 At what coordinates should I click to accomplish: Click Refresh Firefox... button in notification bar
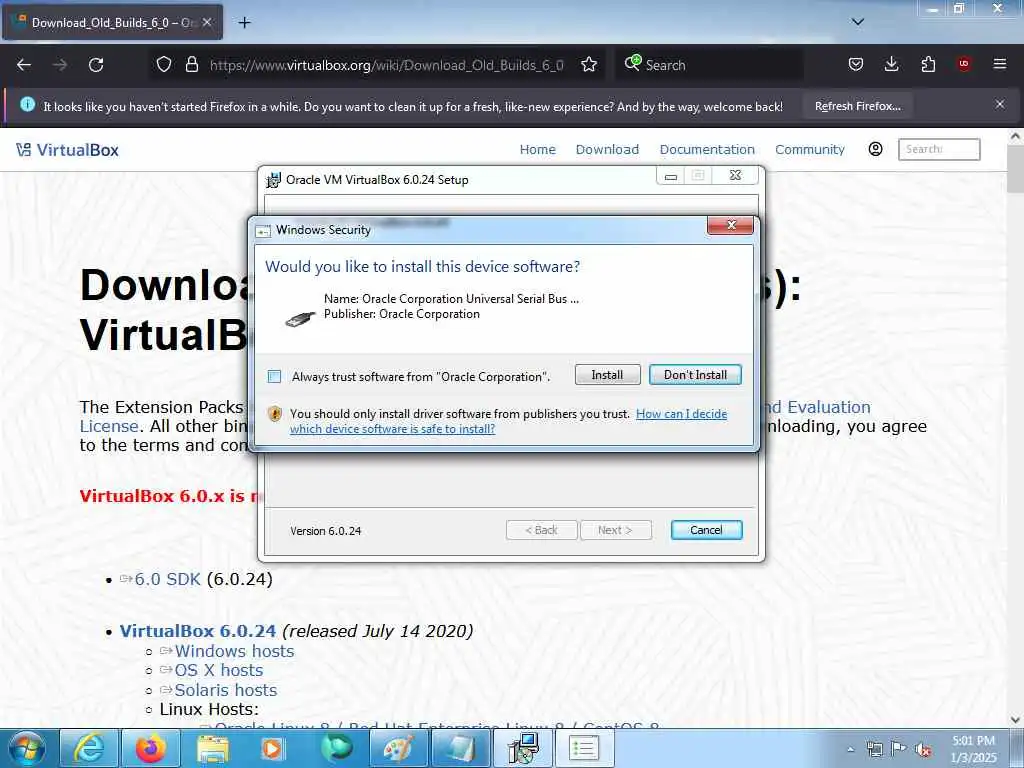click(x=857, y=106)
